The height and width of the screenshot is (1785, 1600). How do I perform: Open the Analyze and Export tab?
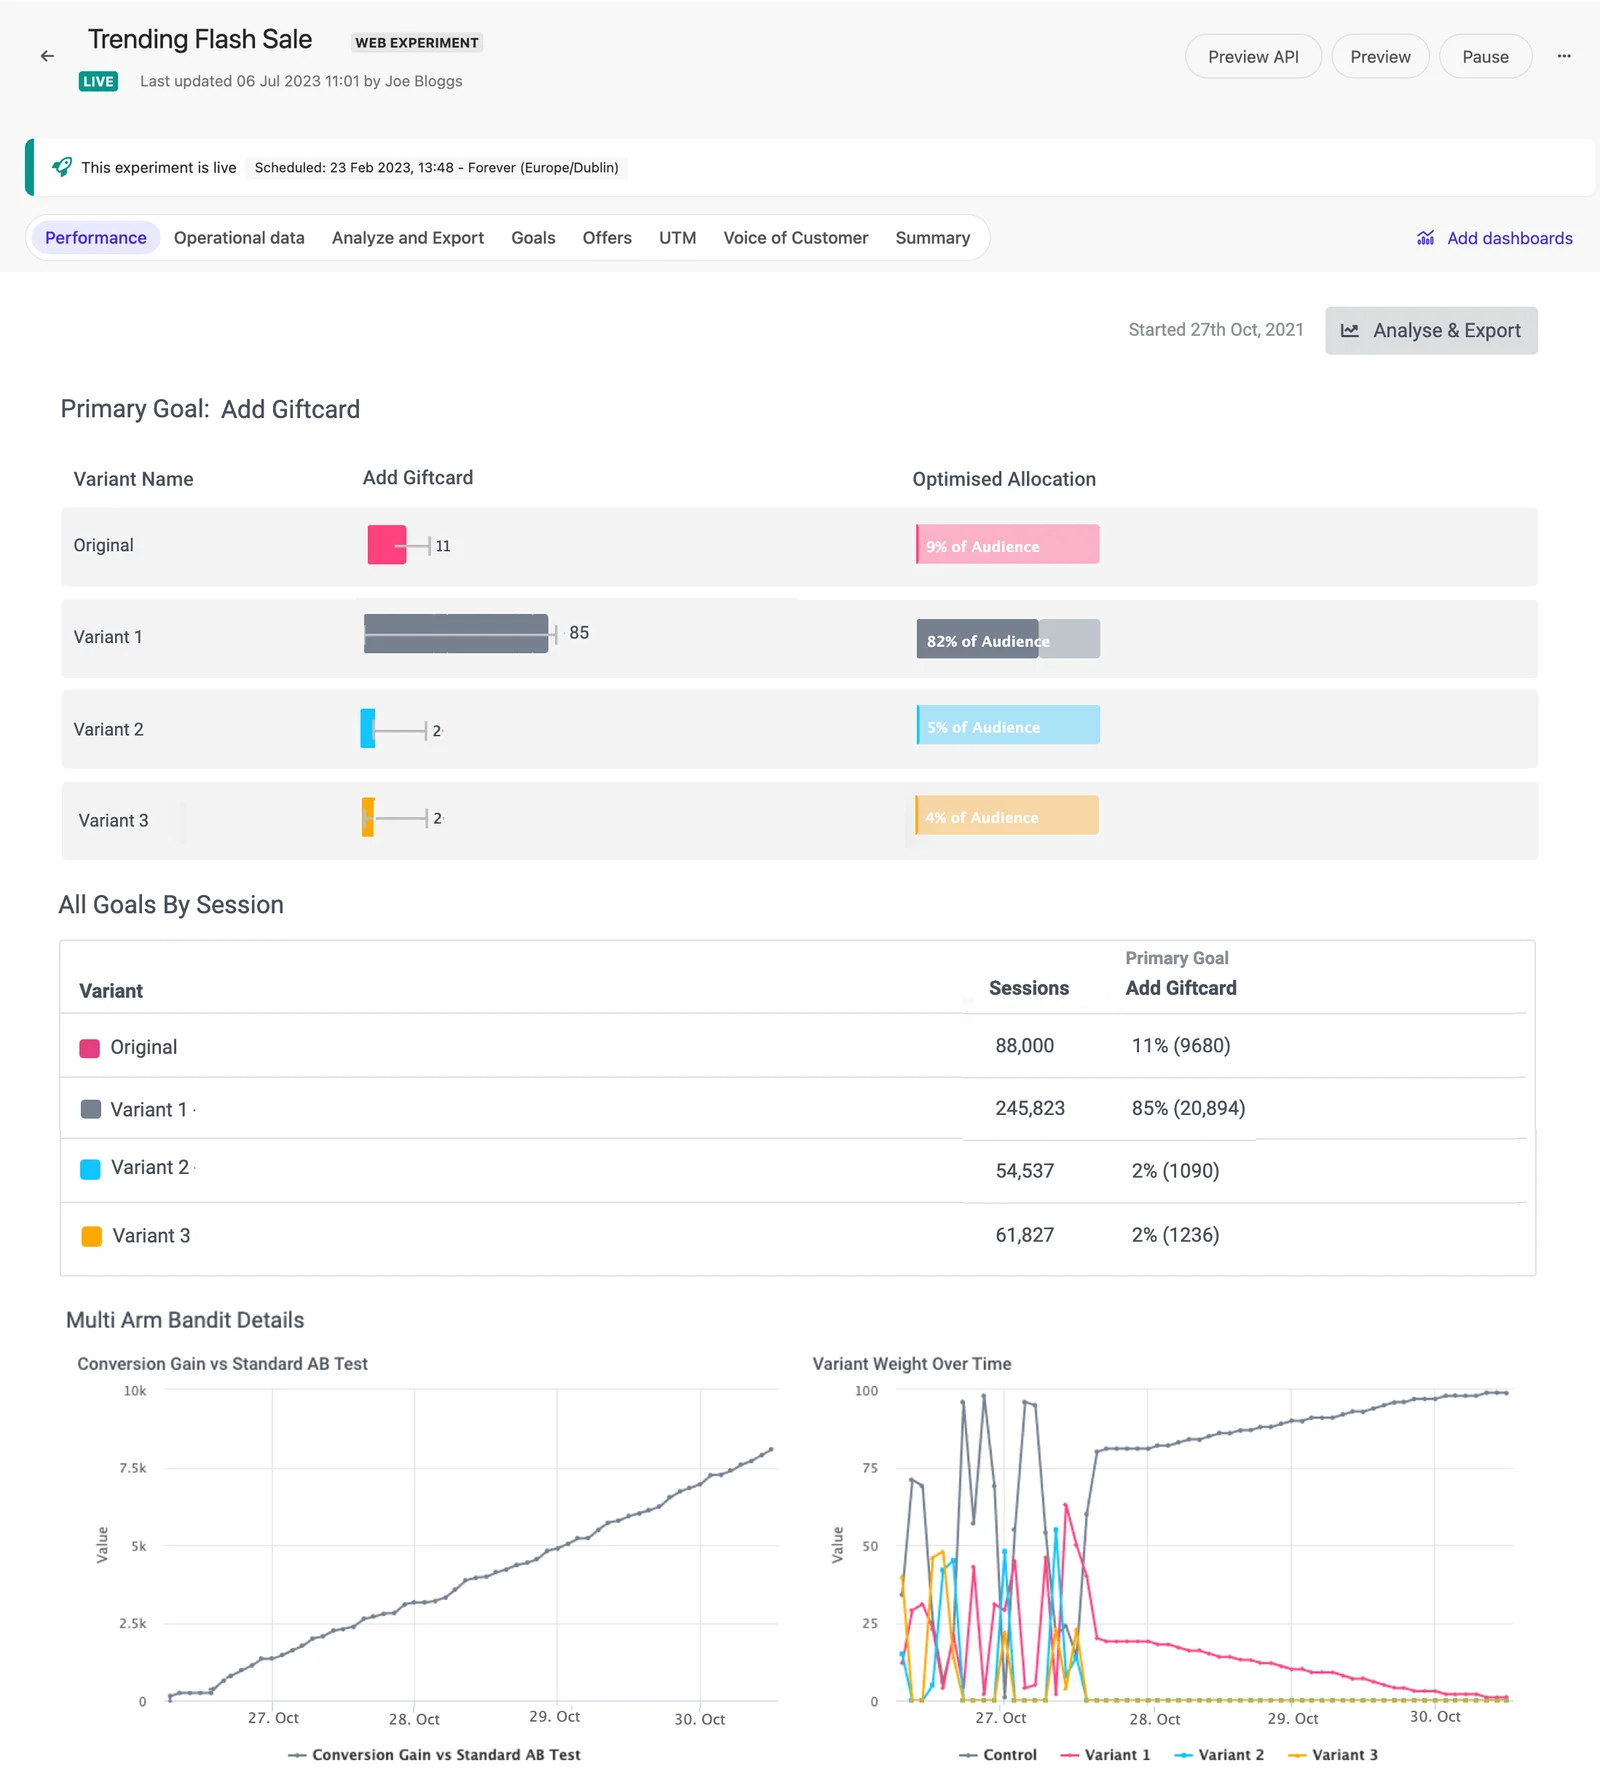pyautogui.click(x=408, y=238)
